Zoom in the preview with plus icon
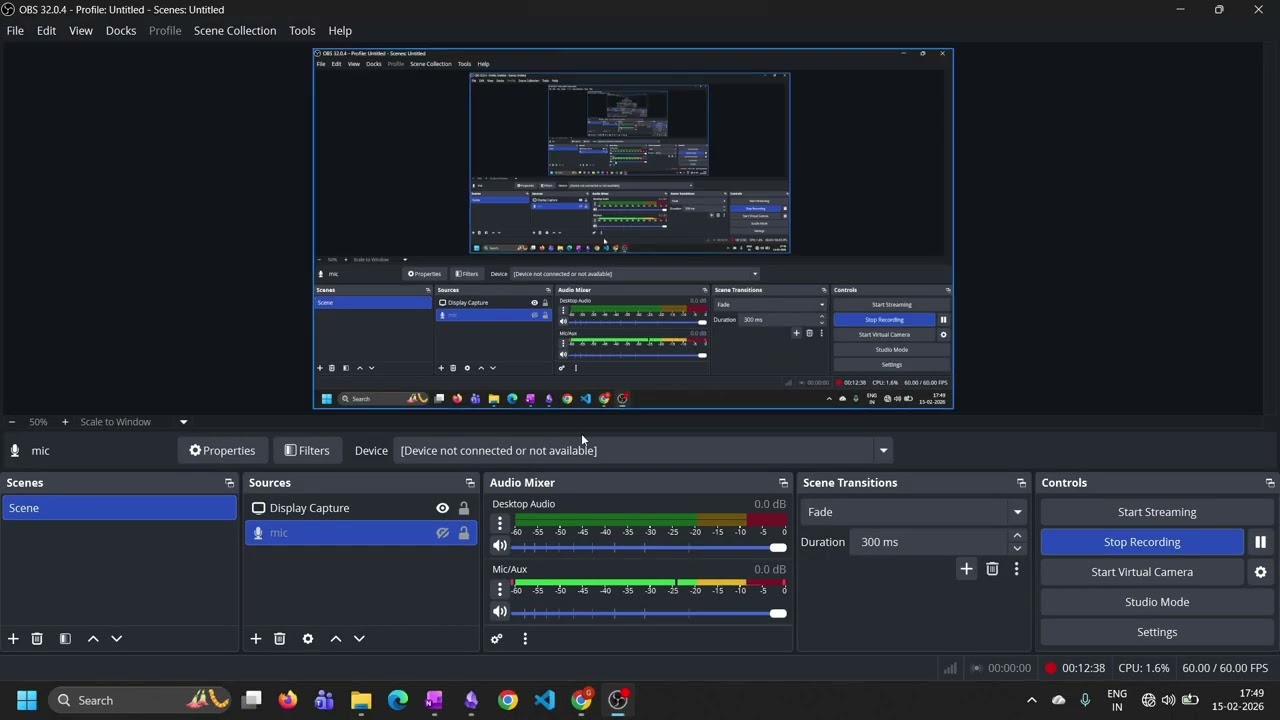Image resolution: width=1280 pixels, height=720 pixels. [x=65, y=422]
